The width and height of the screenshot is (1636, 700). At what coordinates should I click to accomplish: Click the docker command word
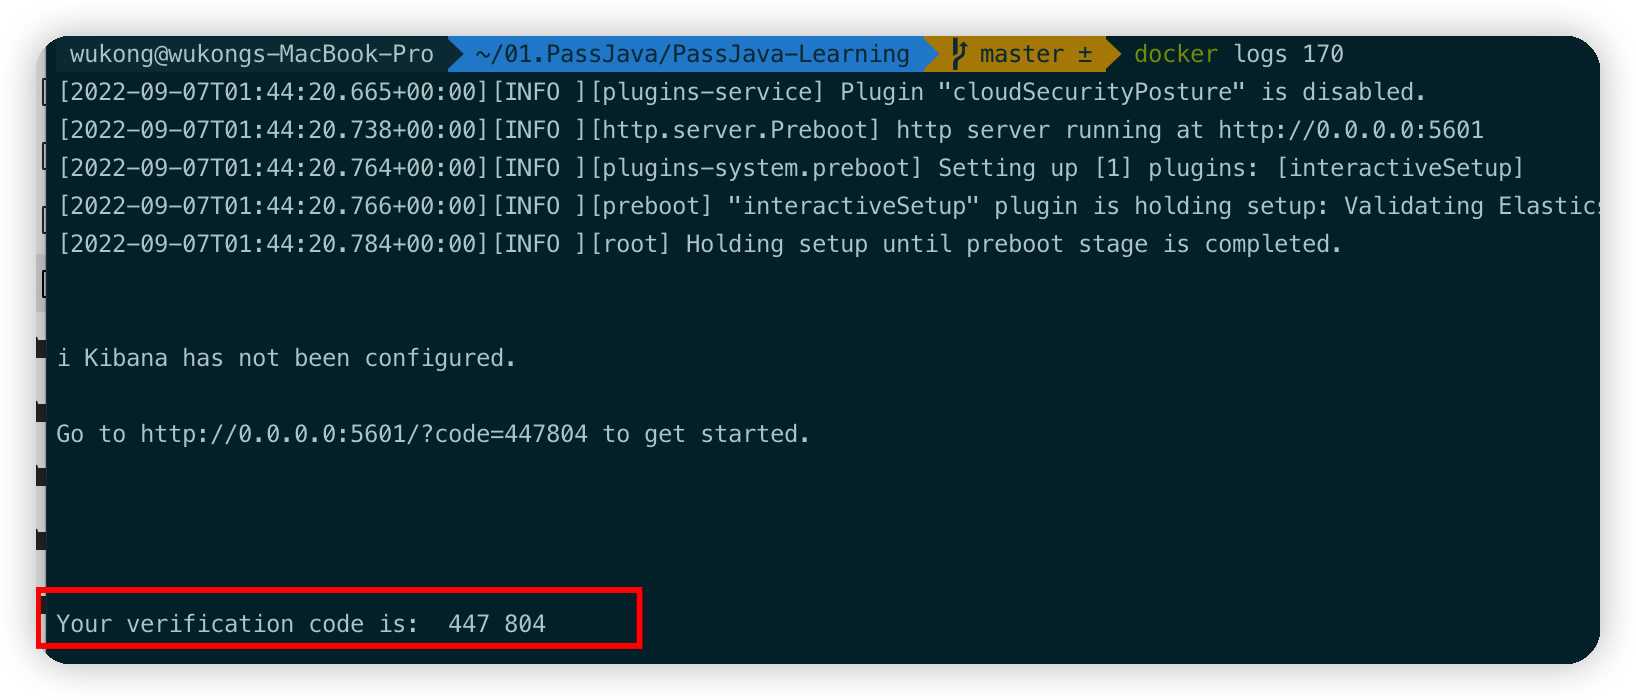(1175, 54)
